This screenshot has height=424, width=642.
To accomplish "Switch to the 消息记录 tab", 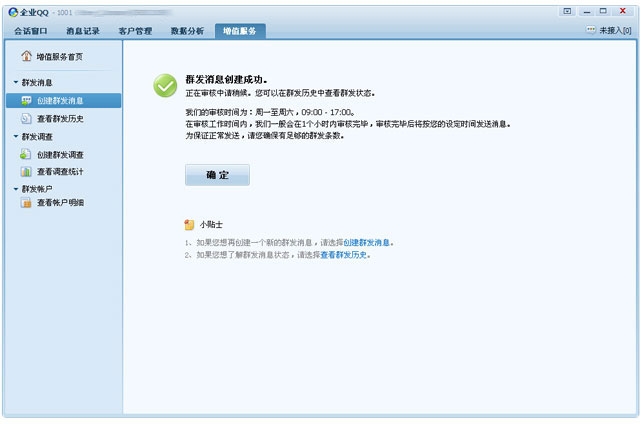I will 83,31.
